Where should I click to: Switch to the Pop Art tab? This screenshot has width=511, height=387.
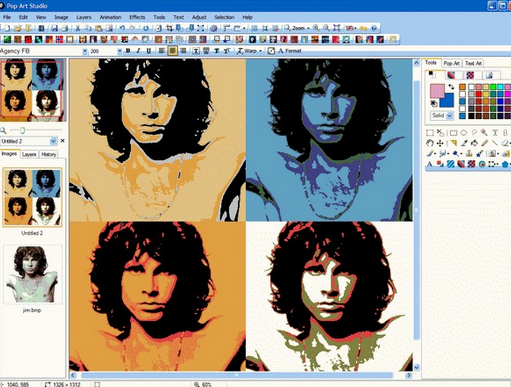(x=452, y=63)
